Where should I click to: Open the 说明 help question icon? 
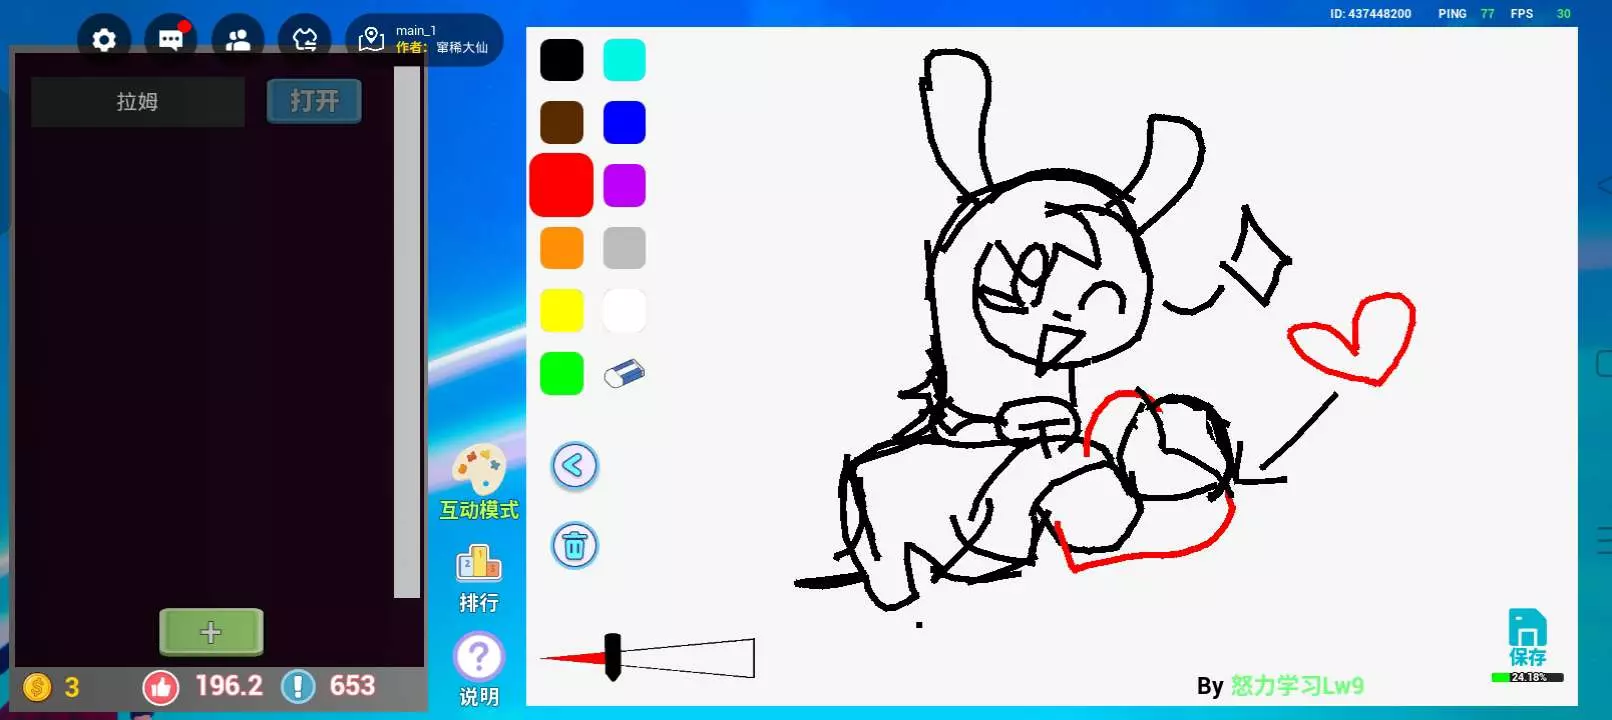pyautogui.click(x=479, y=657)
